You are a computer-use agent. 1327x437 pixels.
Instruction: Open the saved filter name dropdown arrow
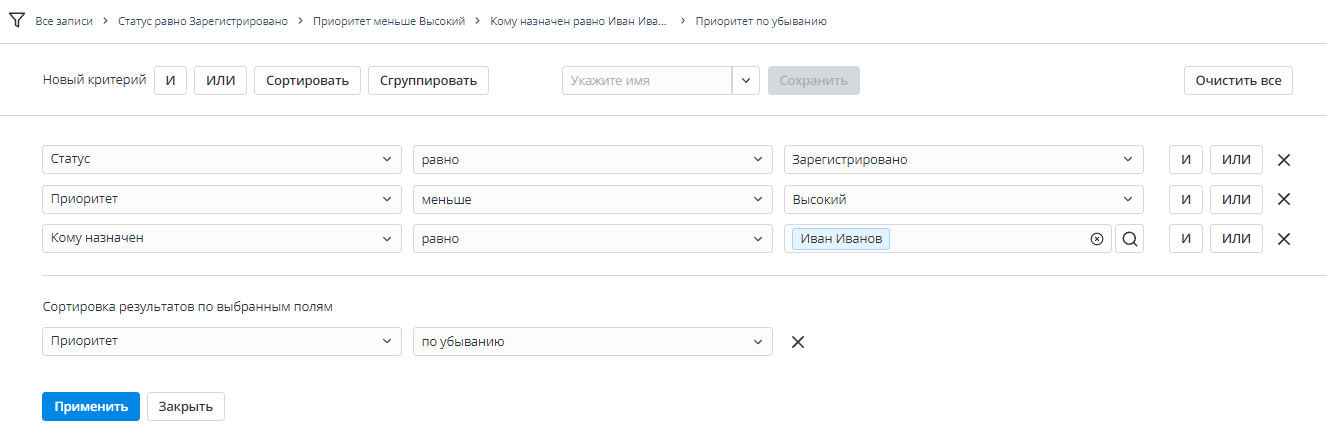(746, 81)
